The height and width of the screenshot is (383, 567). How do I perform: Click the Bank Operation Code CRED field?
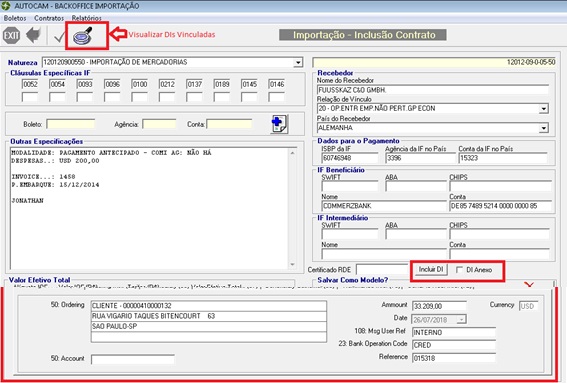pyautogui.click(x=454, y=345)
